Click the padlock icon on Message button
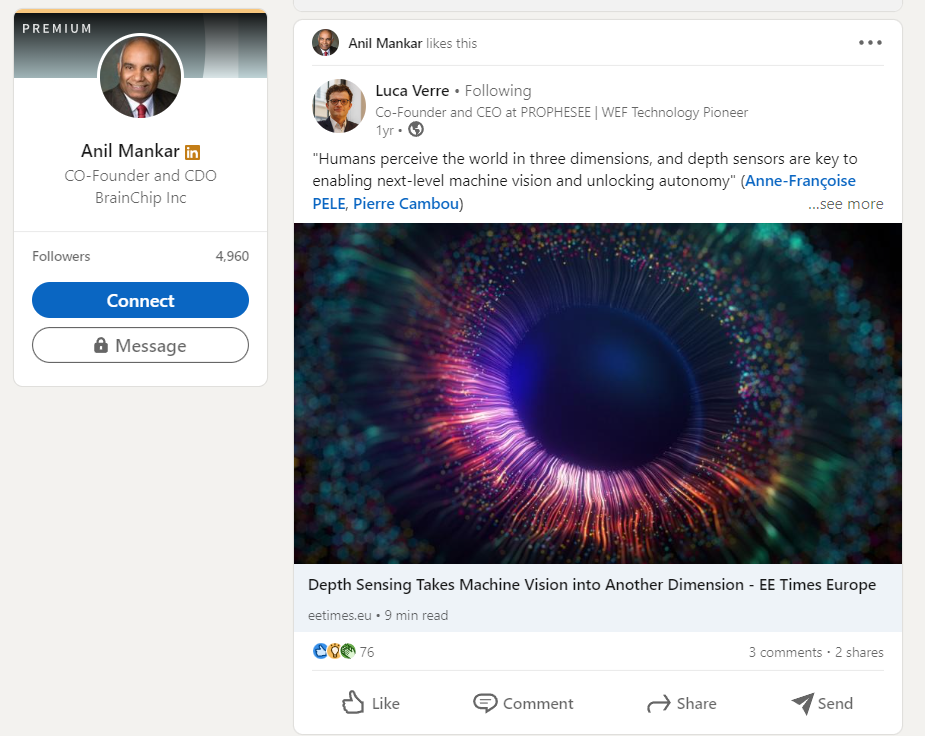 point(101,345)
